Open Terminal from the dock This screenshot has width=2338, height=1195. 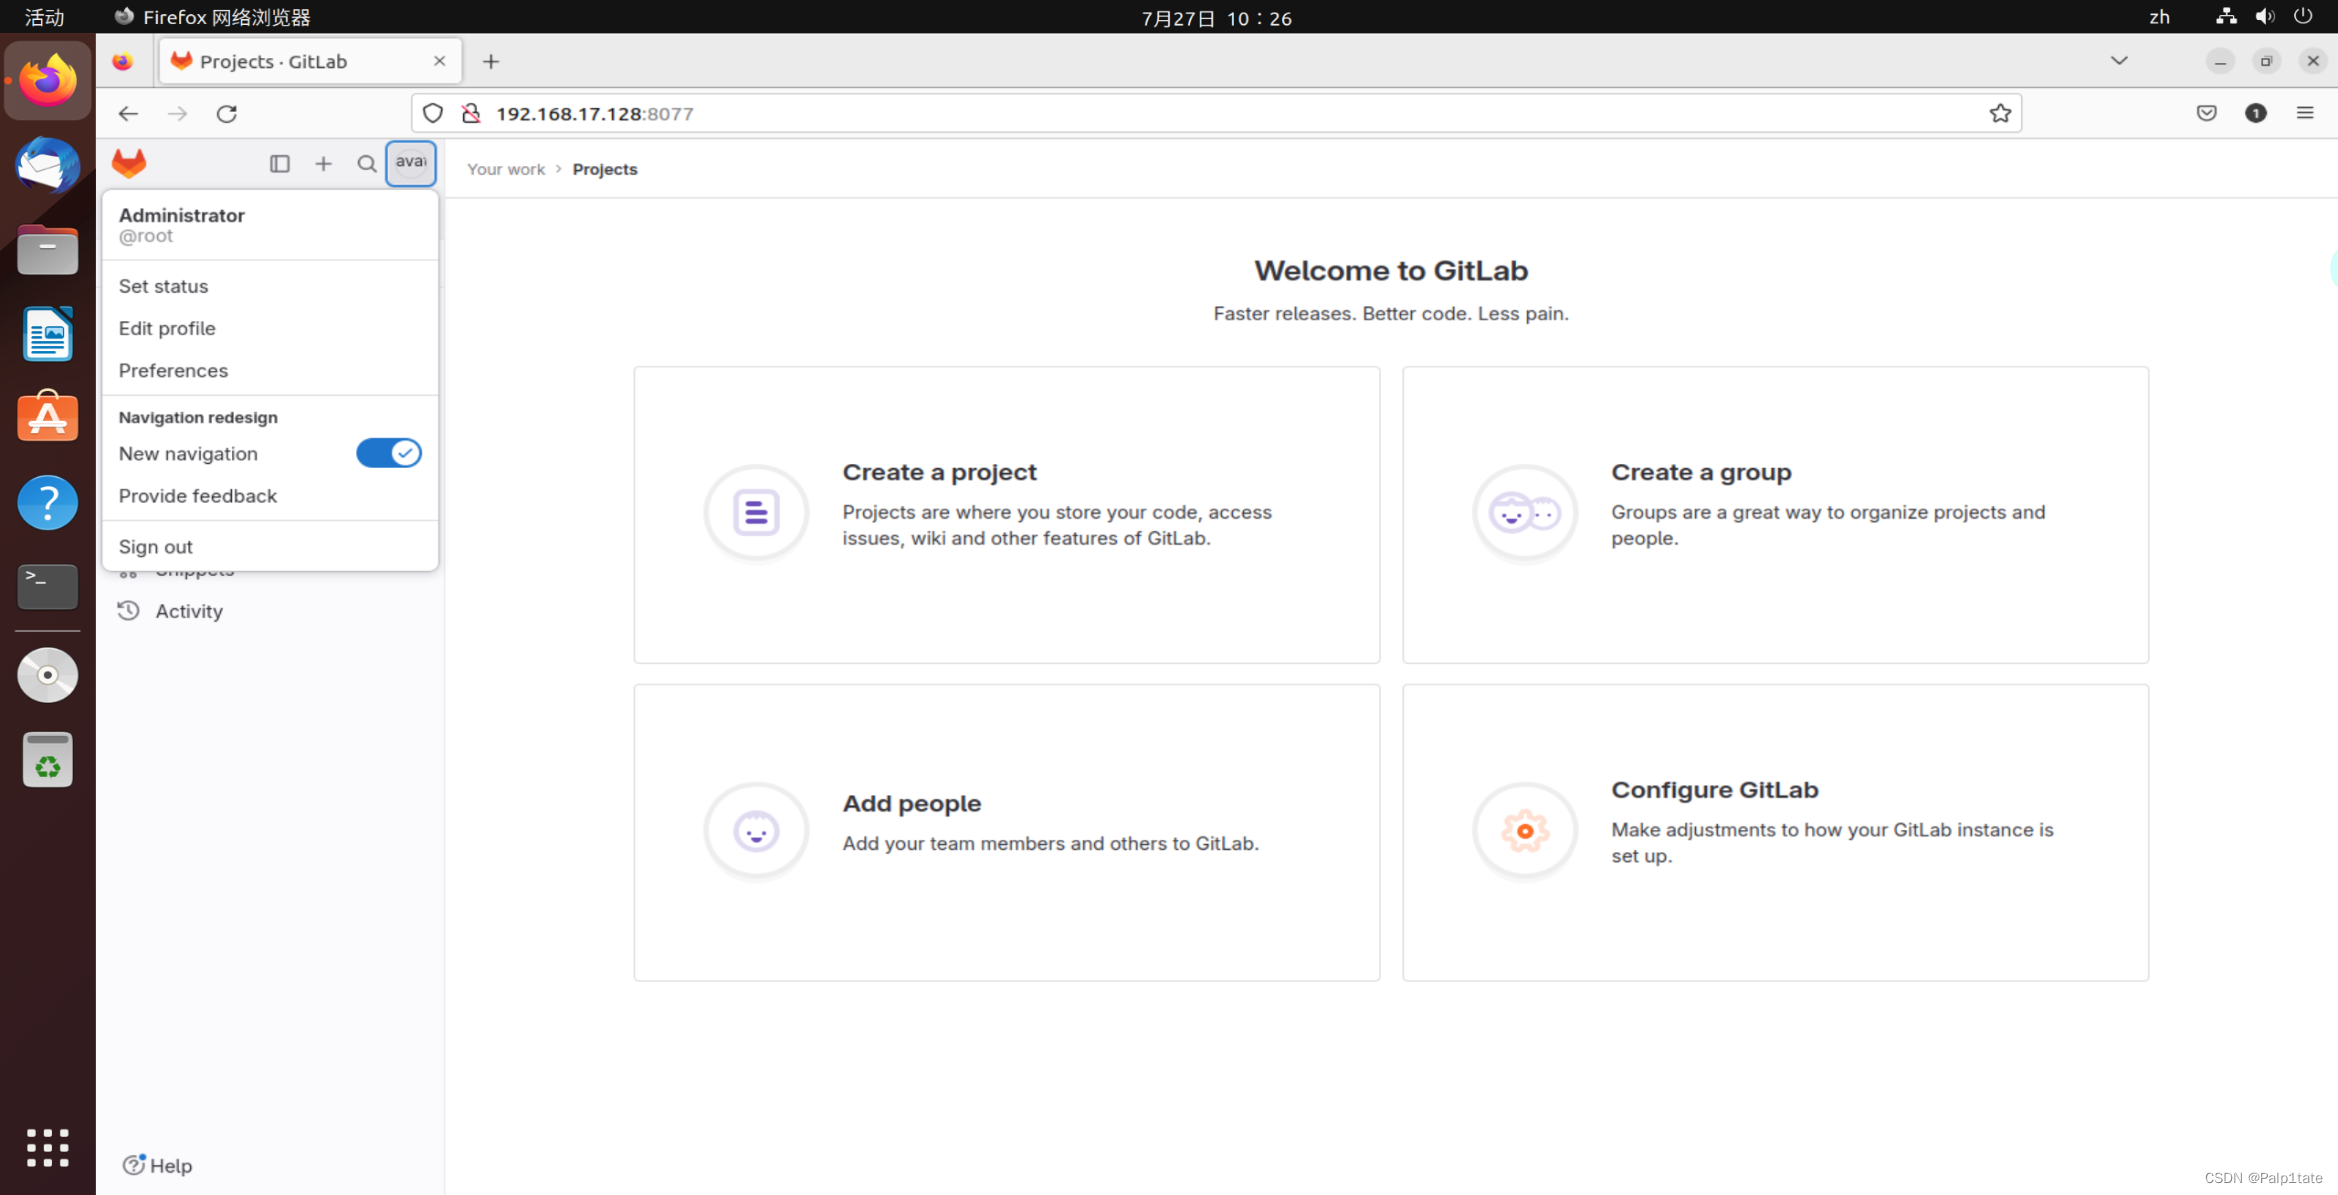coord(47,586)
